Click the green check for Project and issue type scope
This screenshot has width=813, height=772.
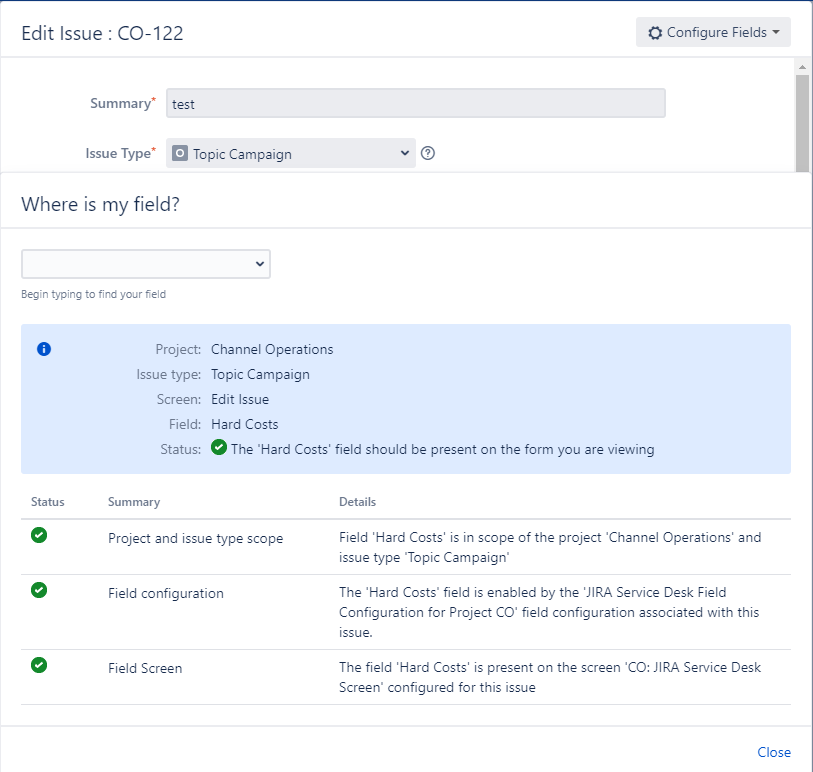(x=39, y=535)
